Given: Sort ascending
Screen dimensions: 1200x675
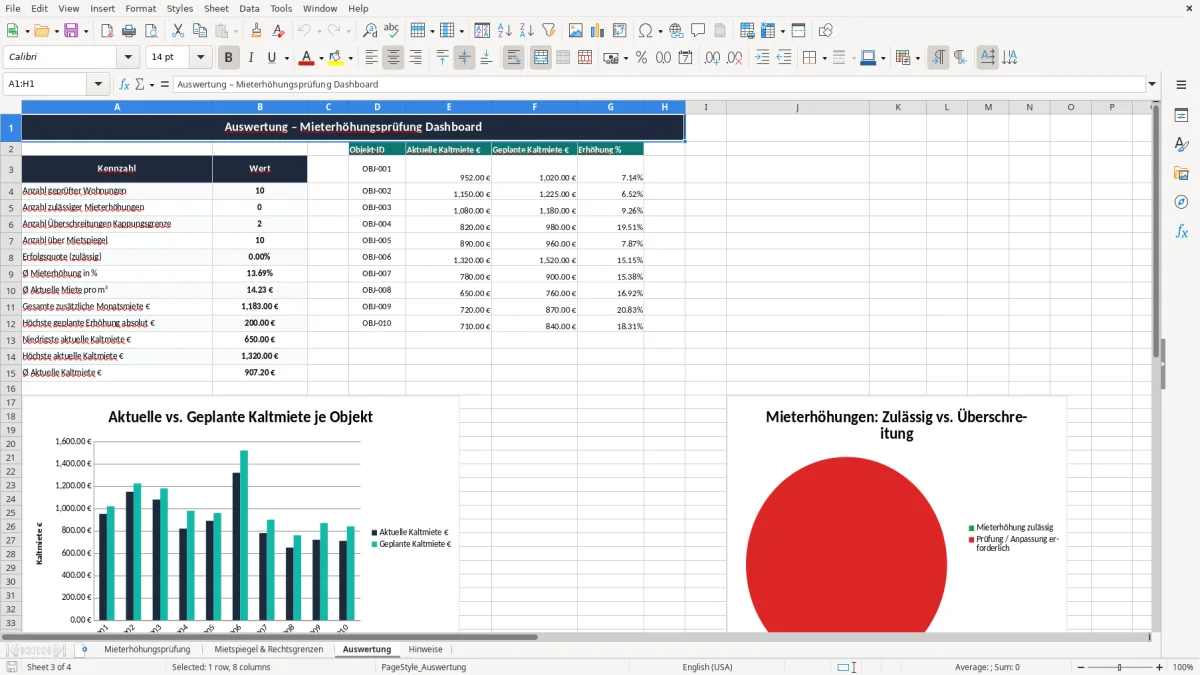Looking at the screenshot, I should pos(505,31).
